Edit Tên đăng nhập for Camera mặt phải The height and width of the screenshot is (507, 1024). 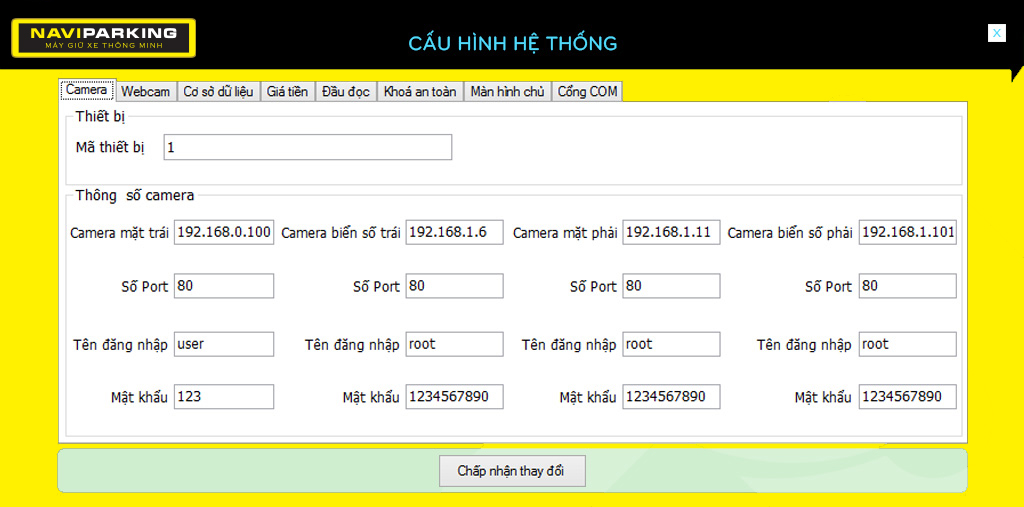point(671,344)
